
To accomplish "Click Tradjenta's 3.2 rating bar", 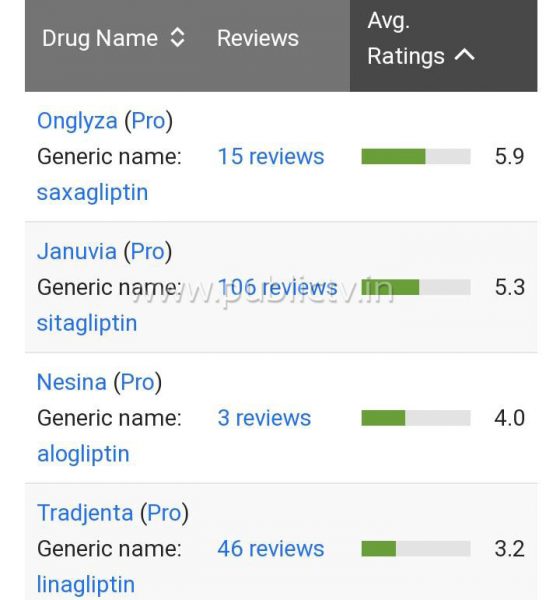I will 416,549.
